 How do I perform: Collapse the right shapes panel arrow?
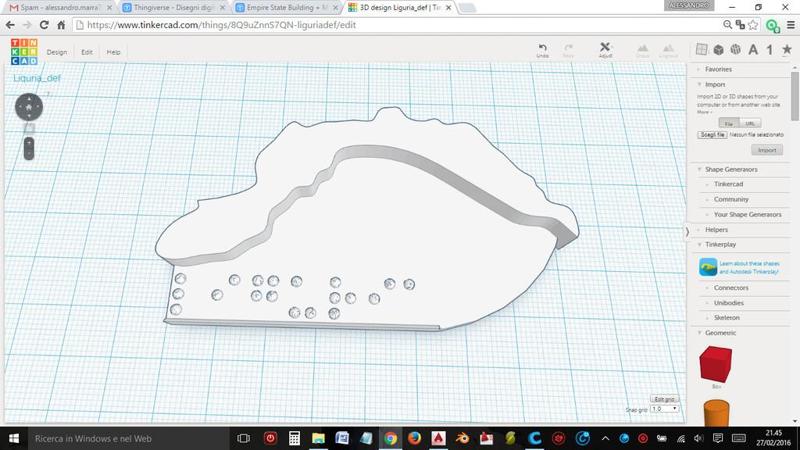687,232
